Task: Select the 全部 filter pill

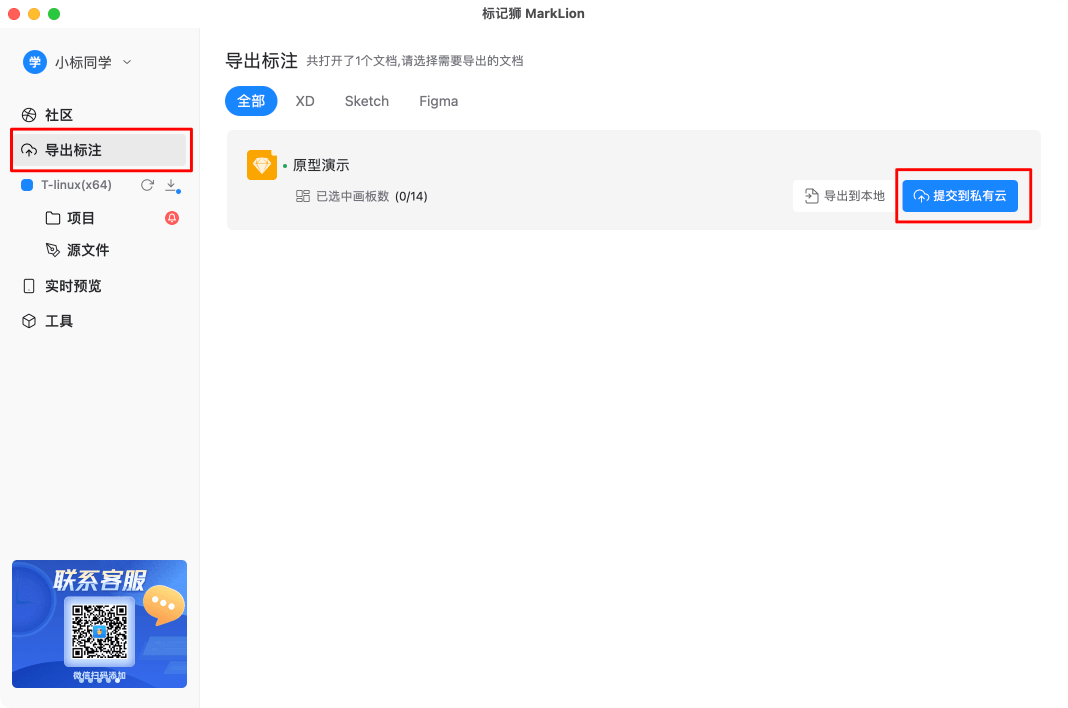Action: pos(251,101)
